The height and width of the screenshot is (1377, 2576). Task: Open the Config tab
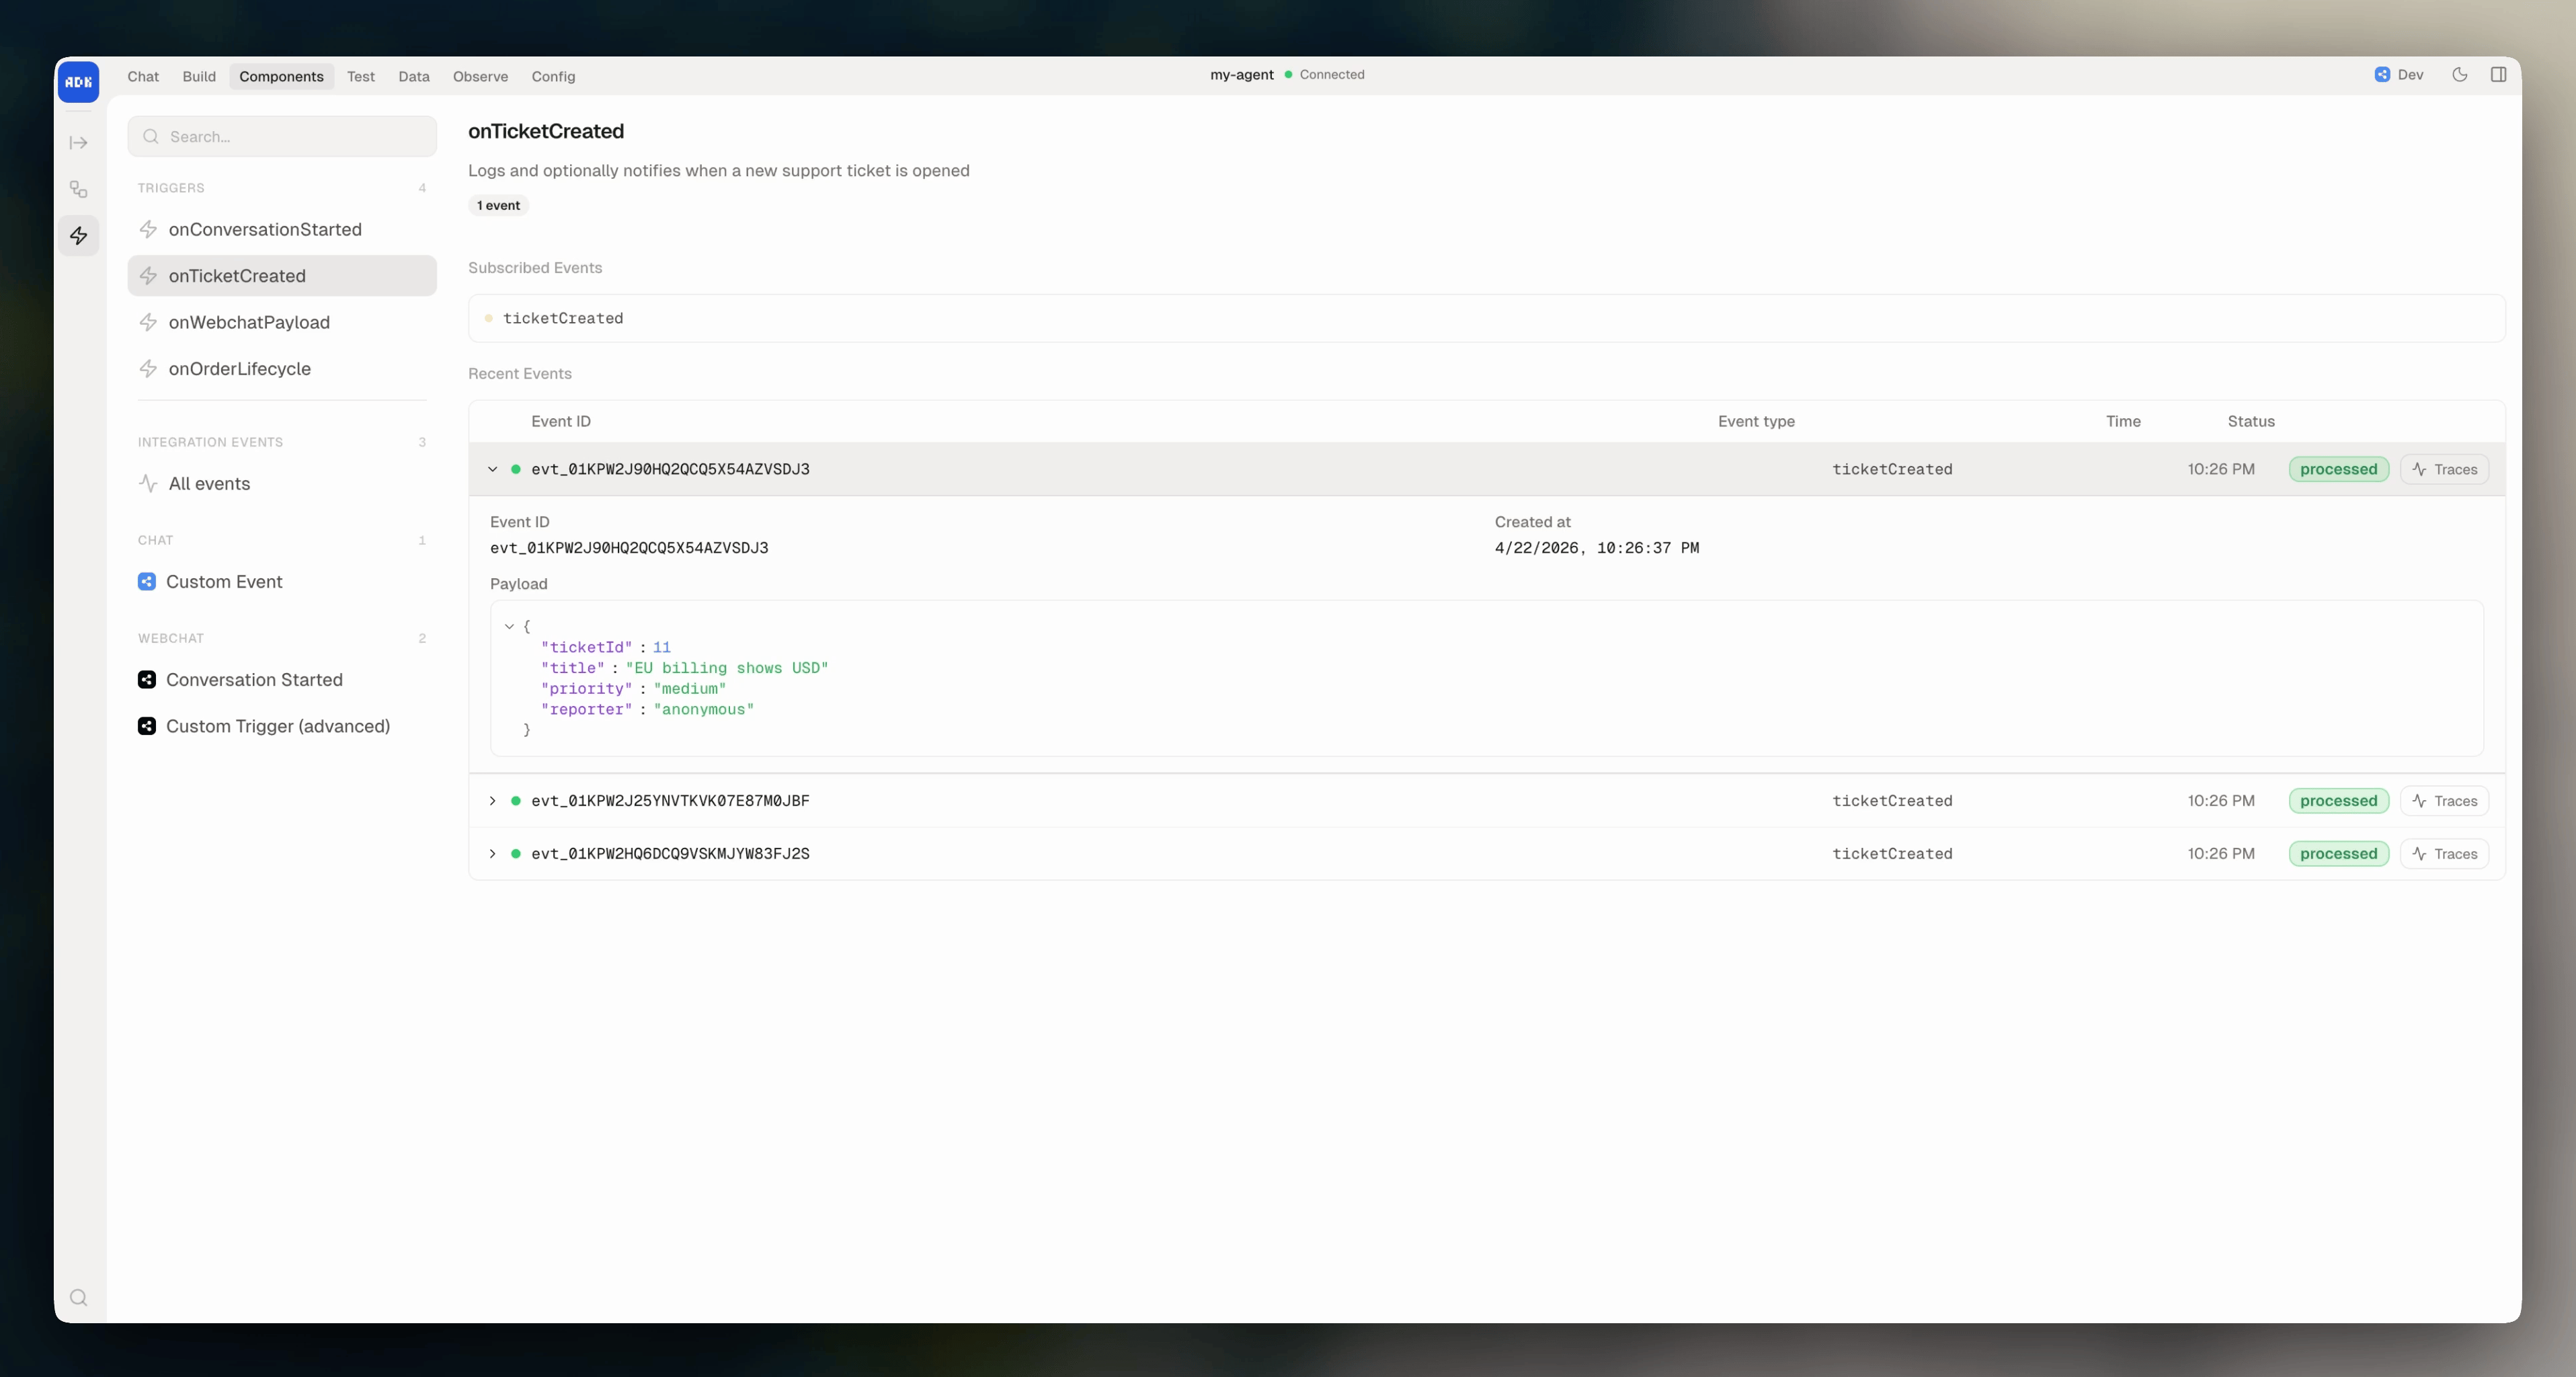coord(553,76)
